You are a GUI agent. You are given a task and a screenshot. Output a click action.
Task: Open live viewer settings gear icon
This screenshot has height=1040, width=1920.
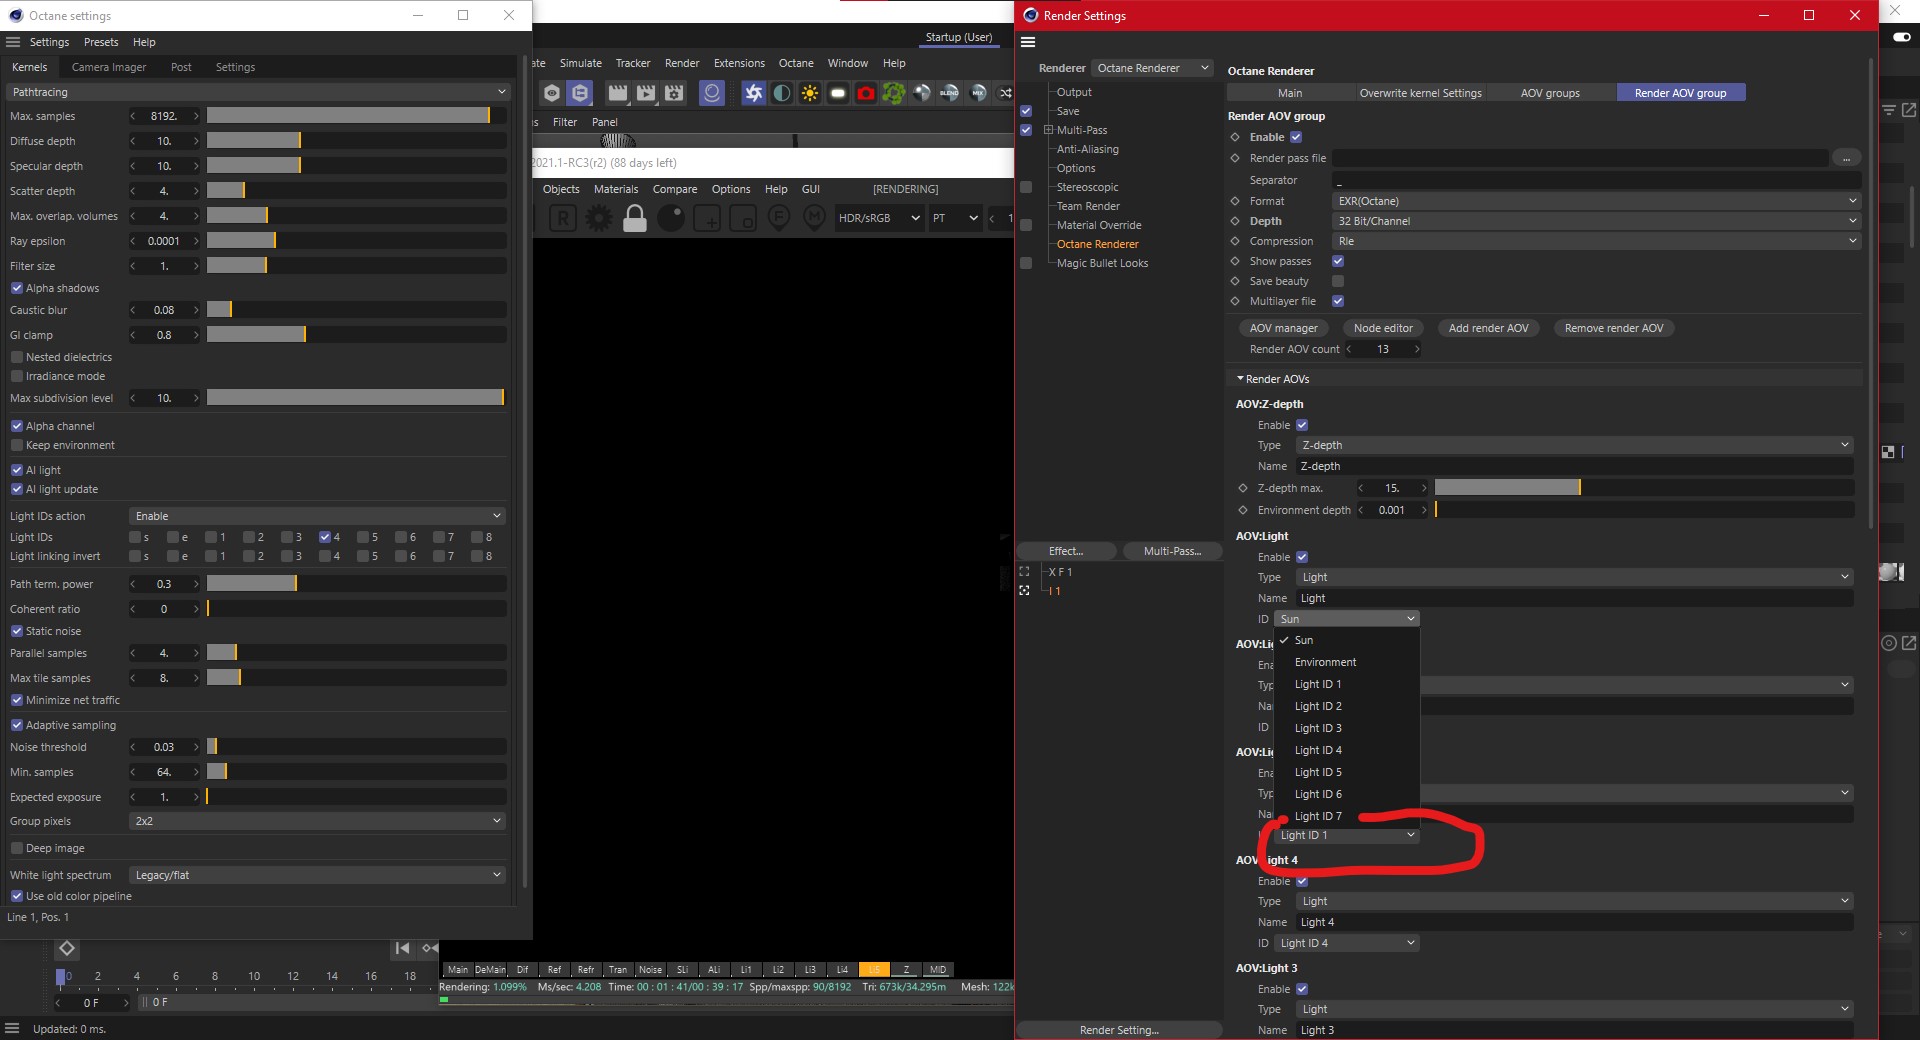pos(599,218)
